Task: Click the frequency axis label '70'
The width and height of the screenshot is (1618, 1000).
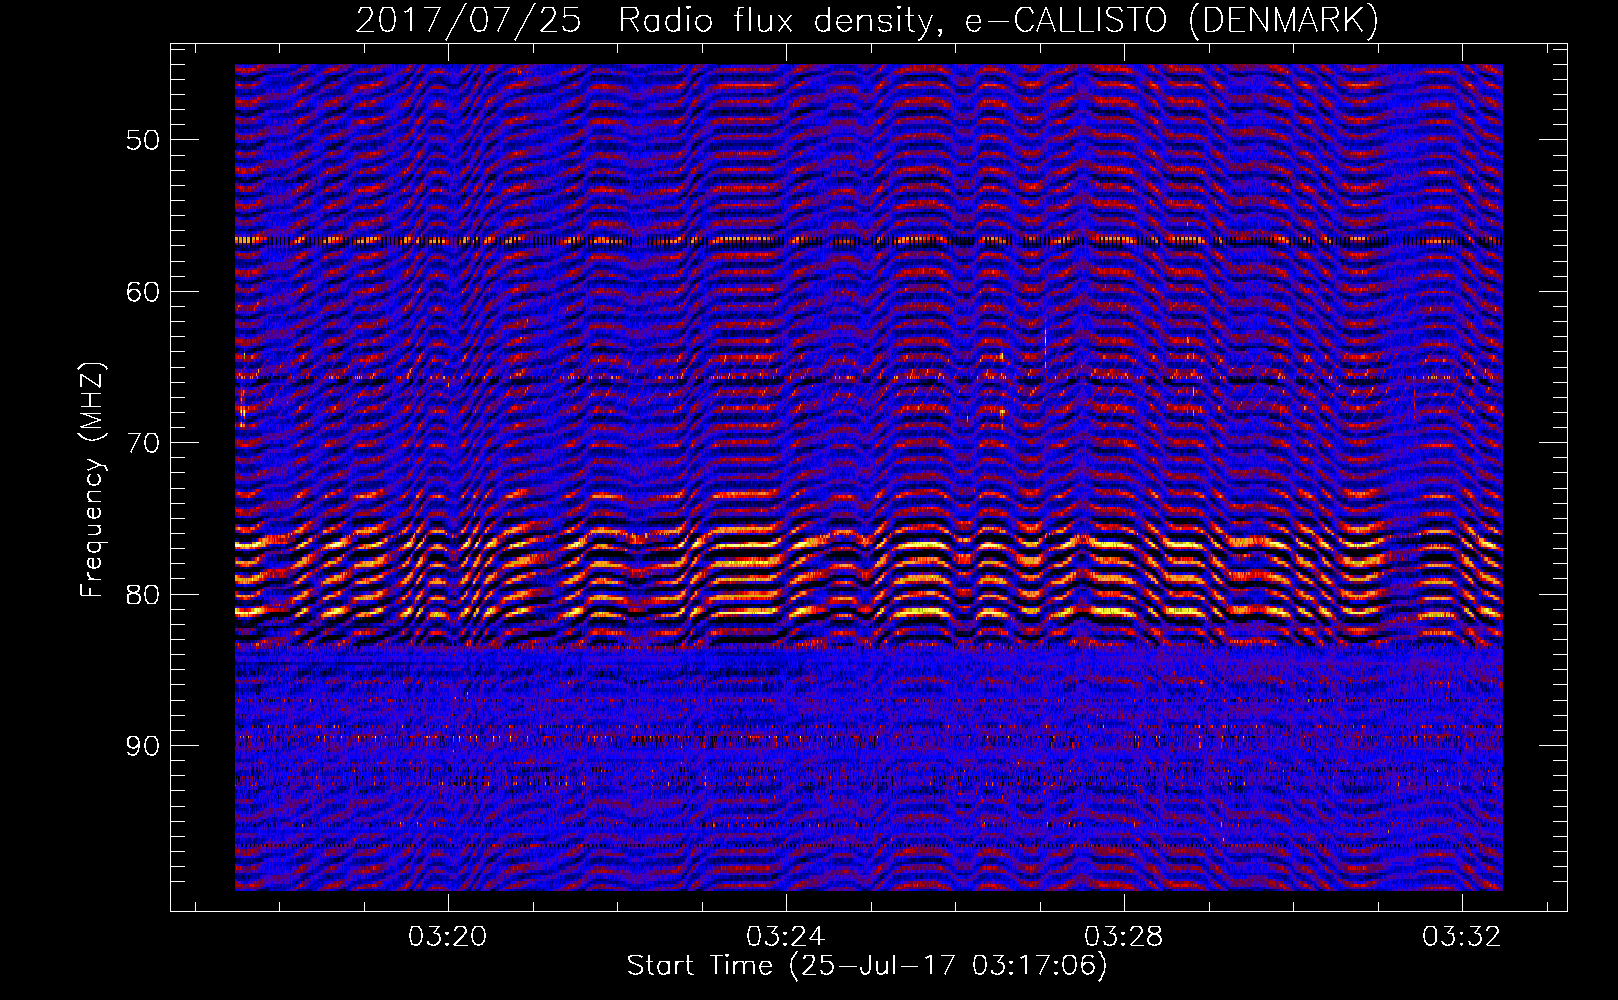Action: coord(142,443)
